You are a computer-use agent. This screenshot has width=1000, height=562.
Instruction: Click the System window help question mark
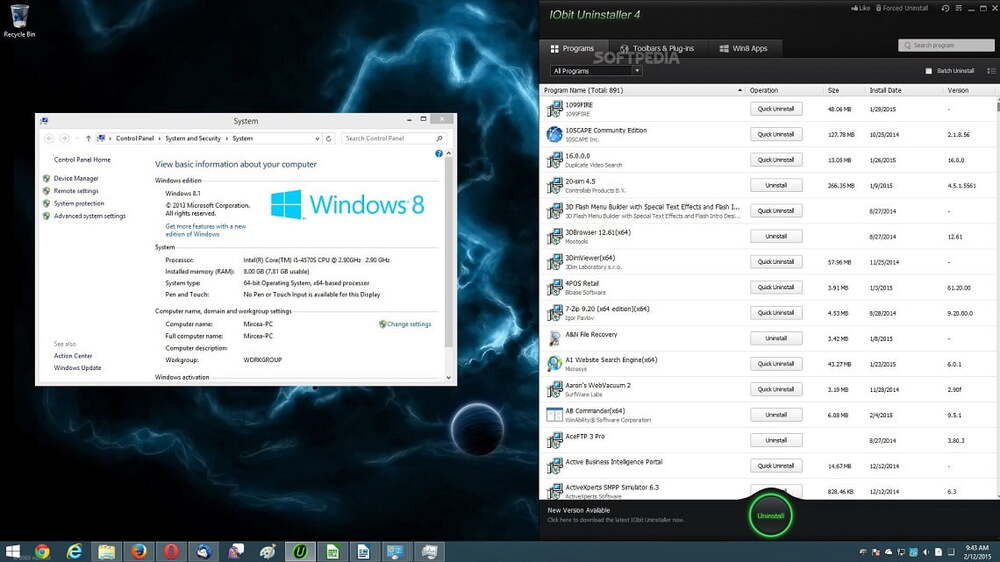coord(438,154)
